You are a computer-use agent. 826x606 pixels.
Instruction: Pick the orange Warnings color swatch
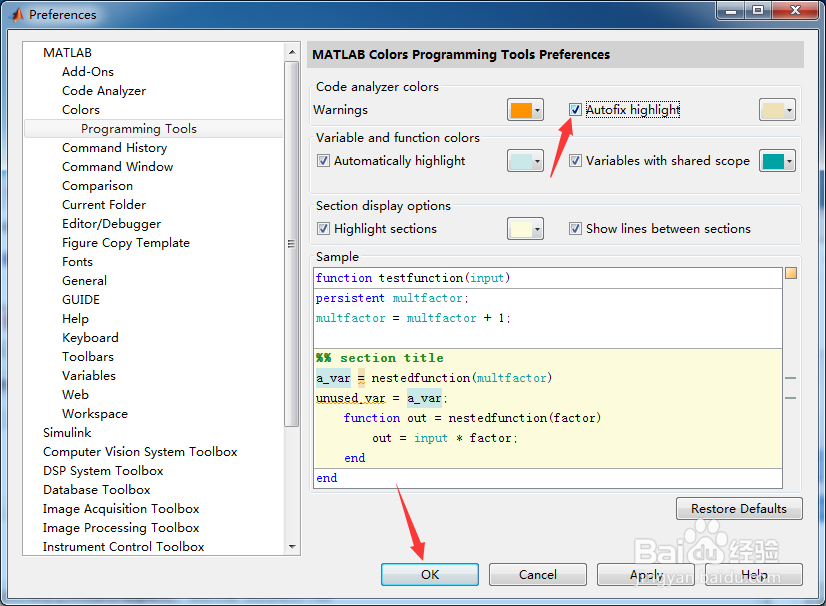point(521,110)
